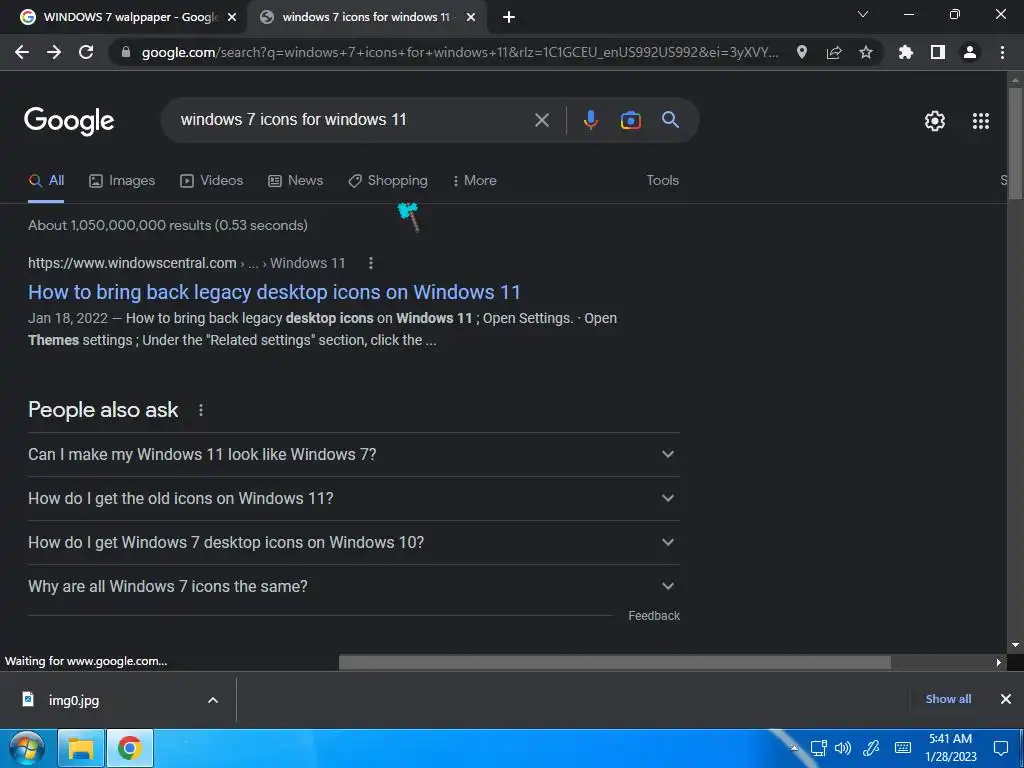Open the Extensions puzzle icon
This screenshot has width=1024, height=768.
click(x=906, y=52)
